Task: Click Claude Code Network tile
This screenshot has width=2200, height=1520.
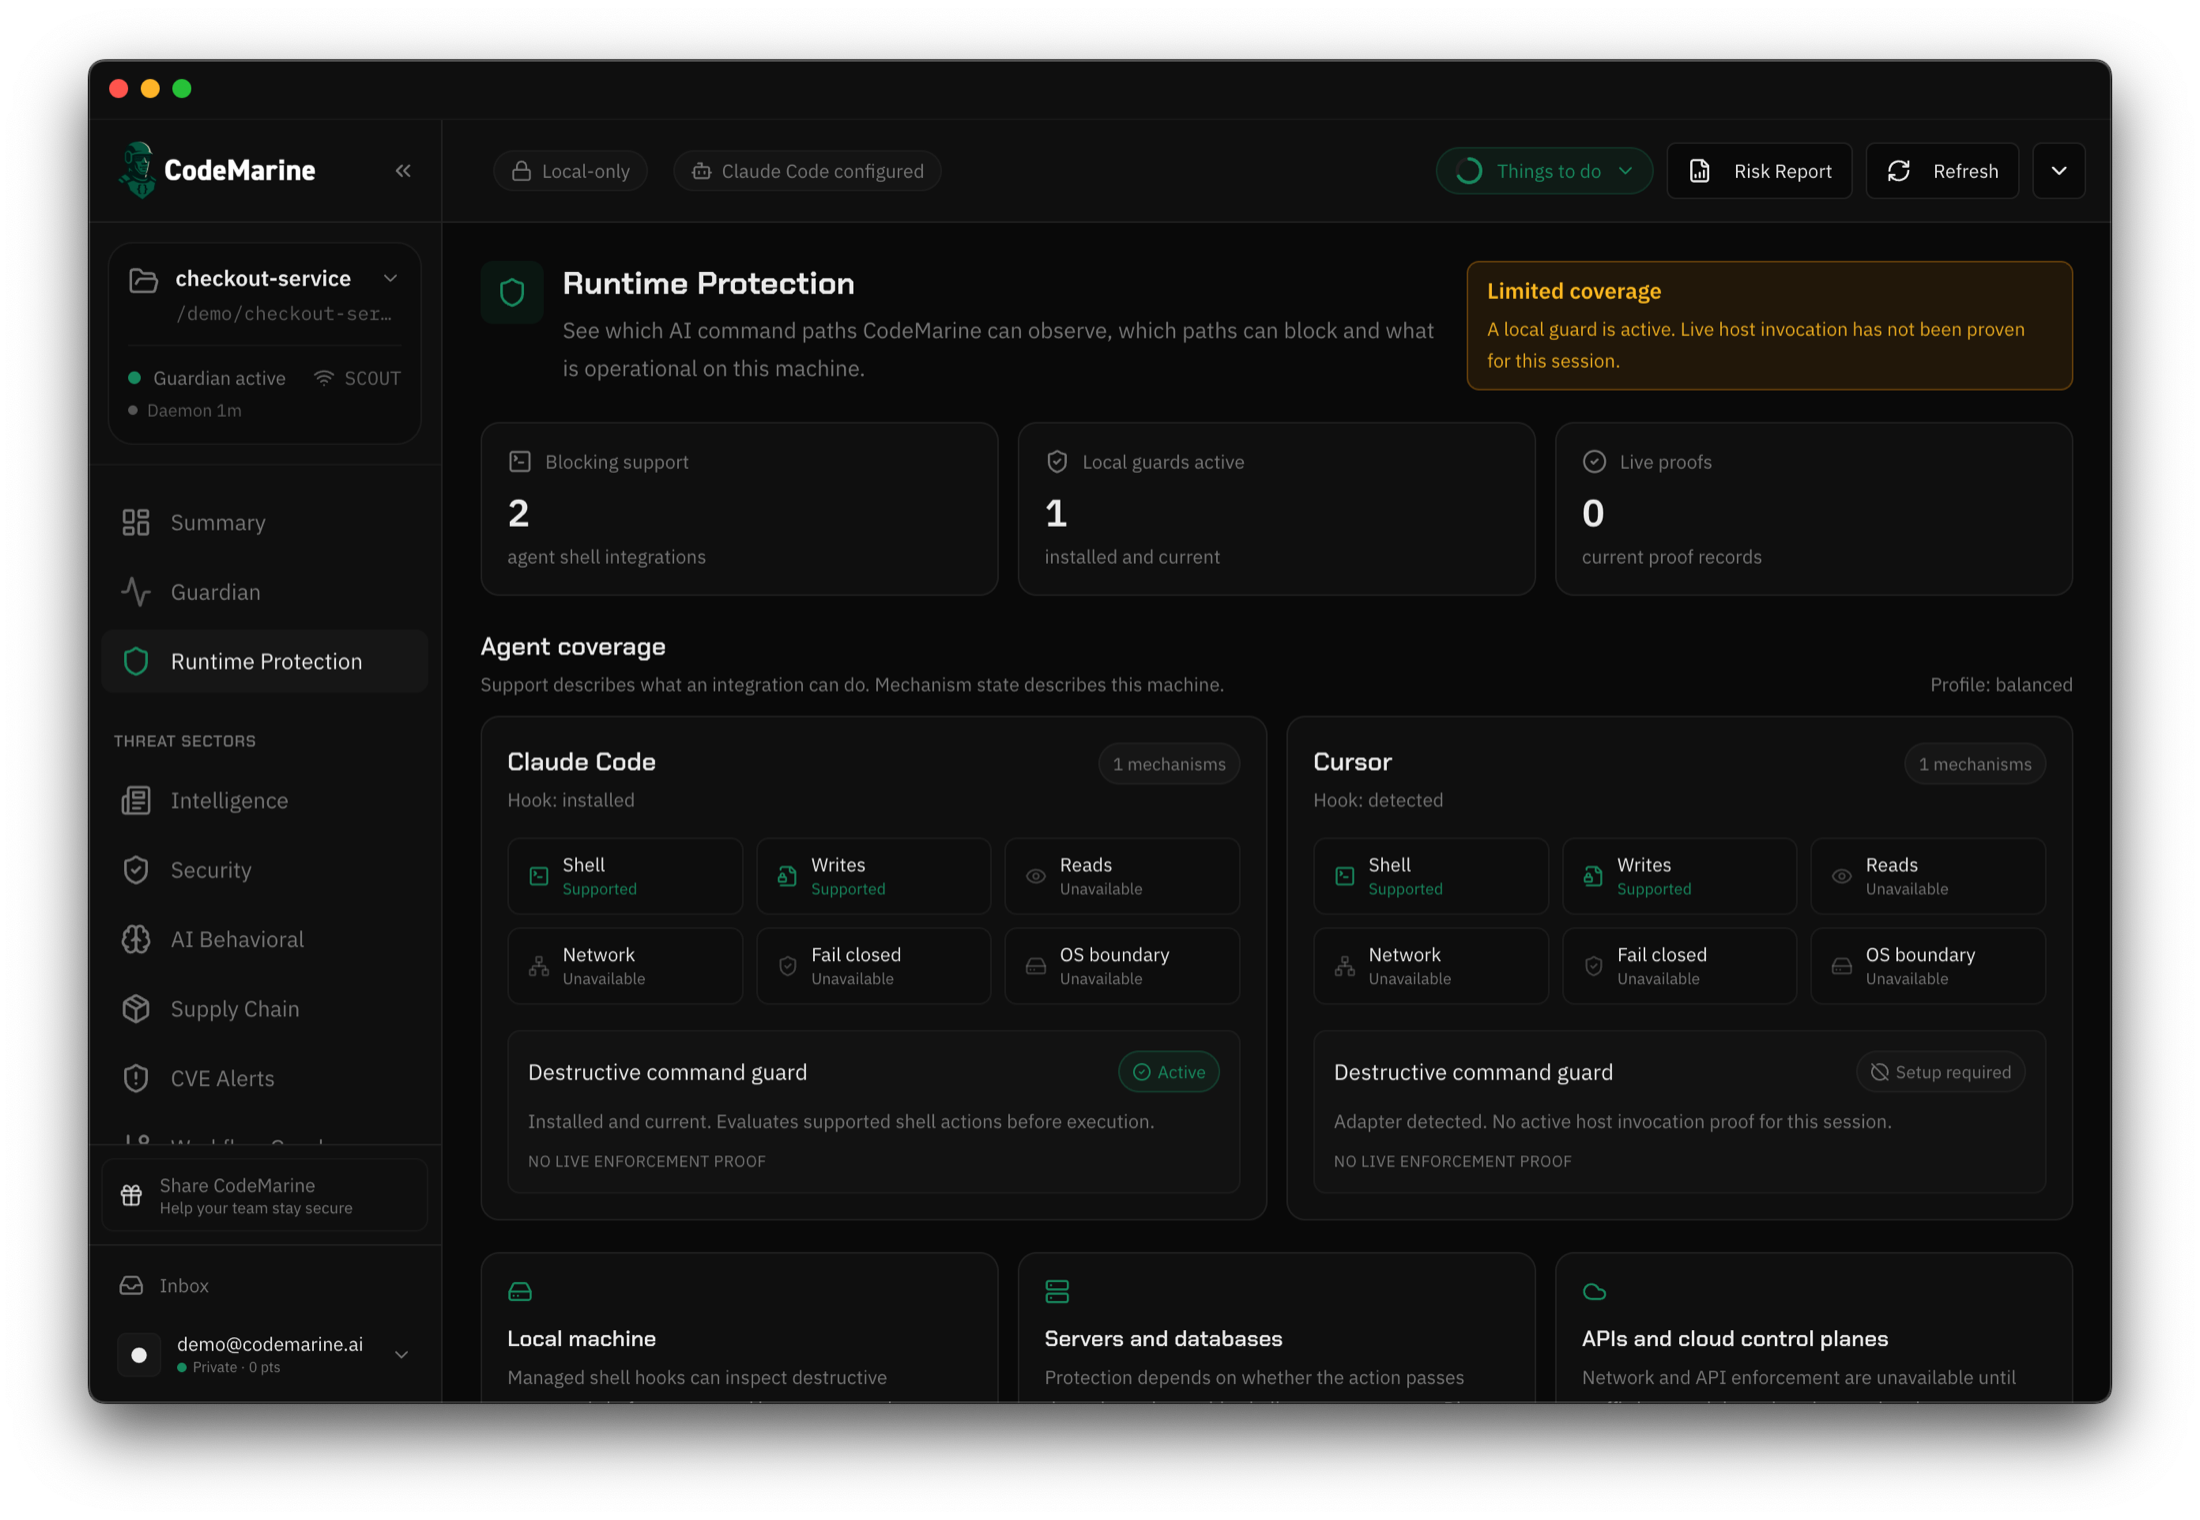Action: pos(625,966)
